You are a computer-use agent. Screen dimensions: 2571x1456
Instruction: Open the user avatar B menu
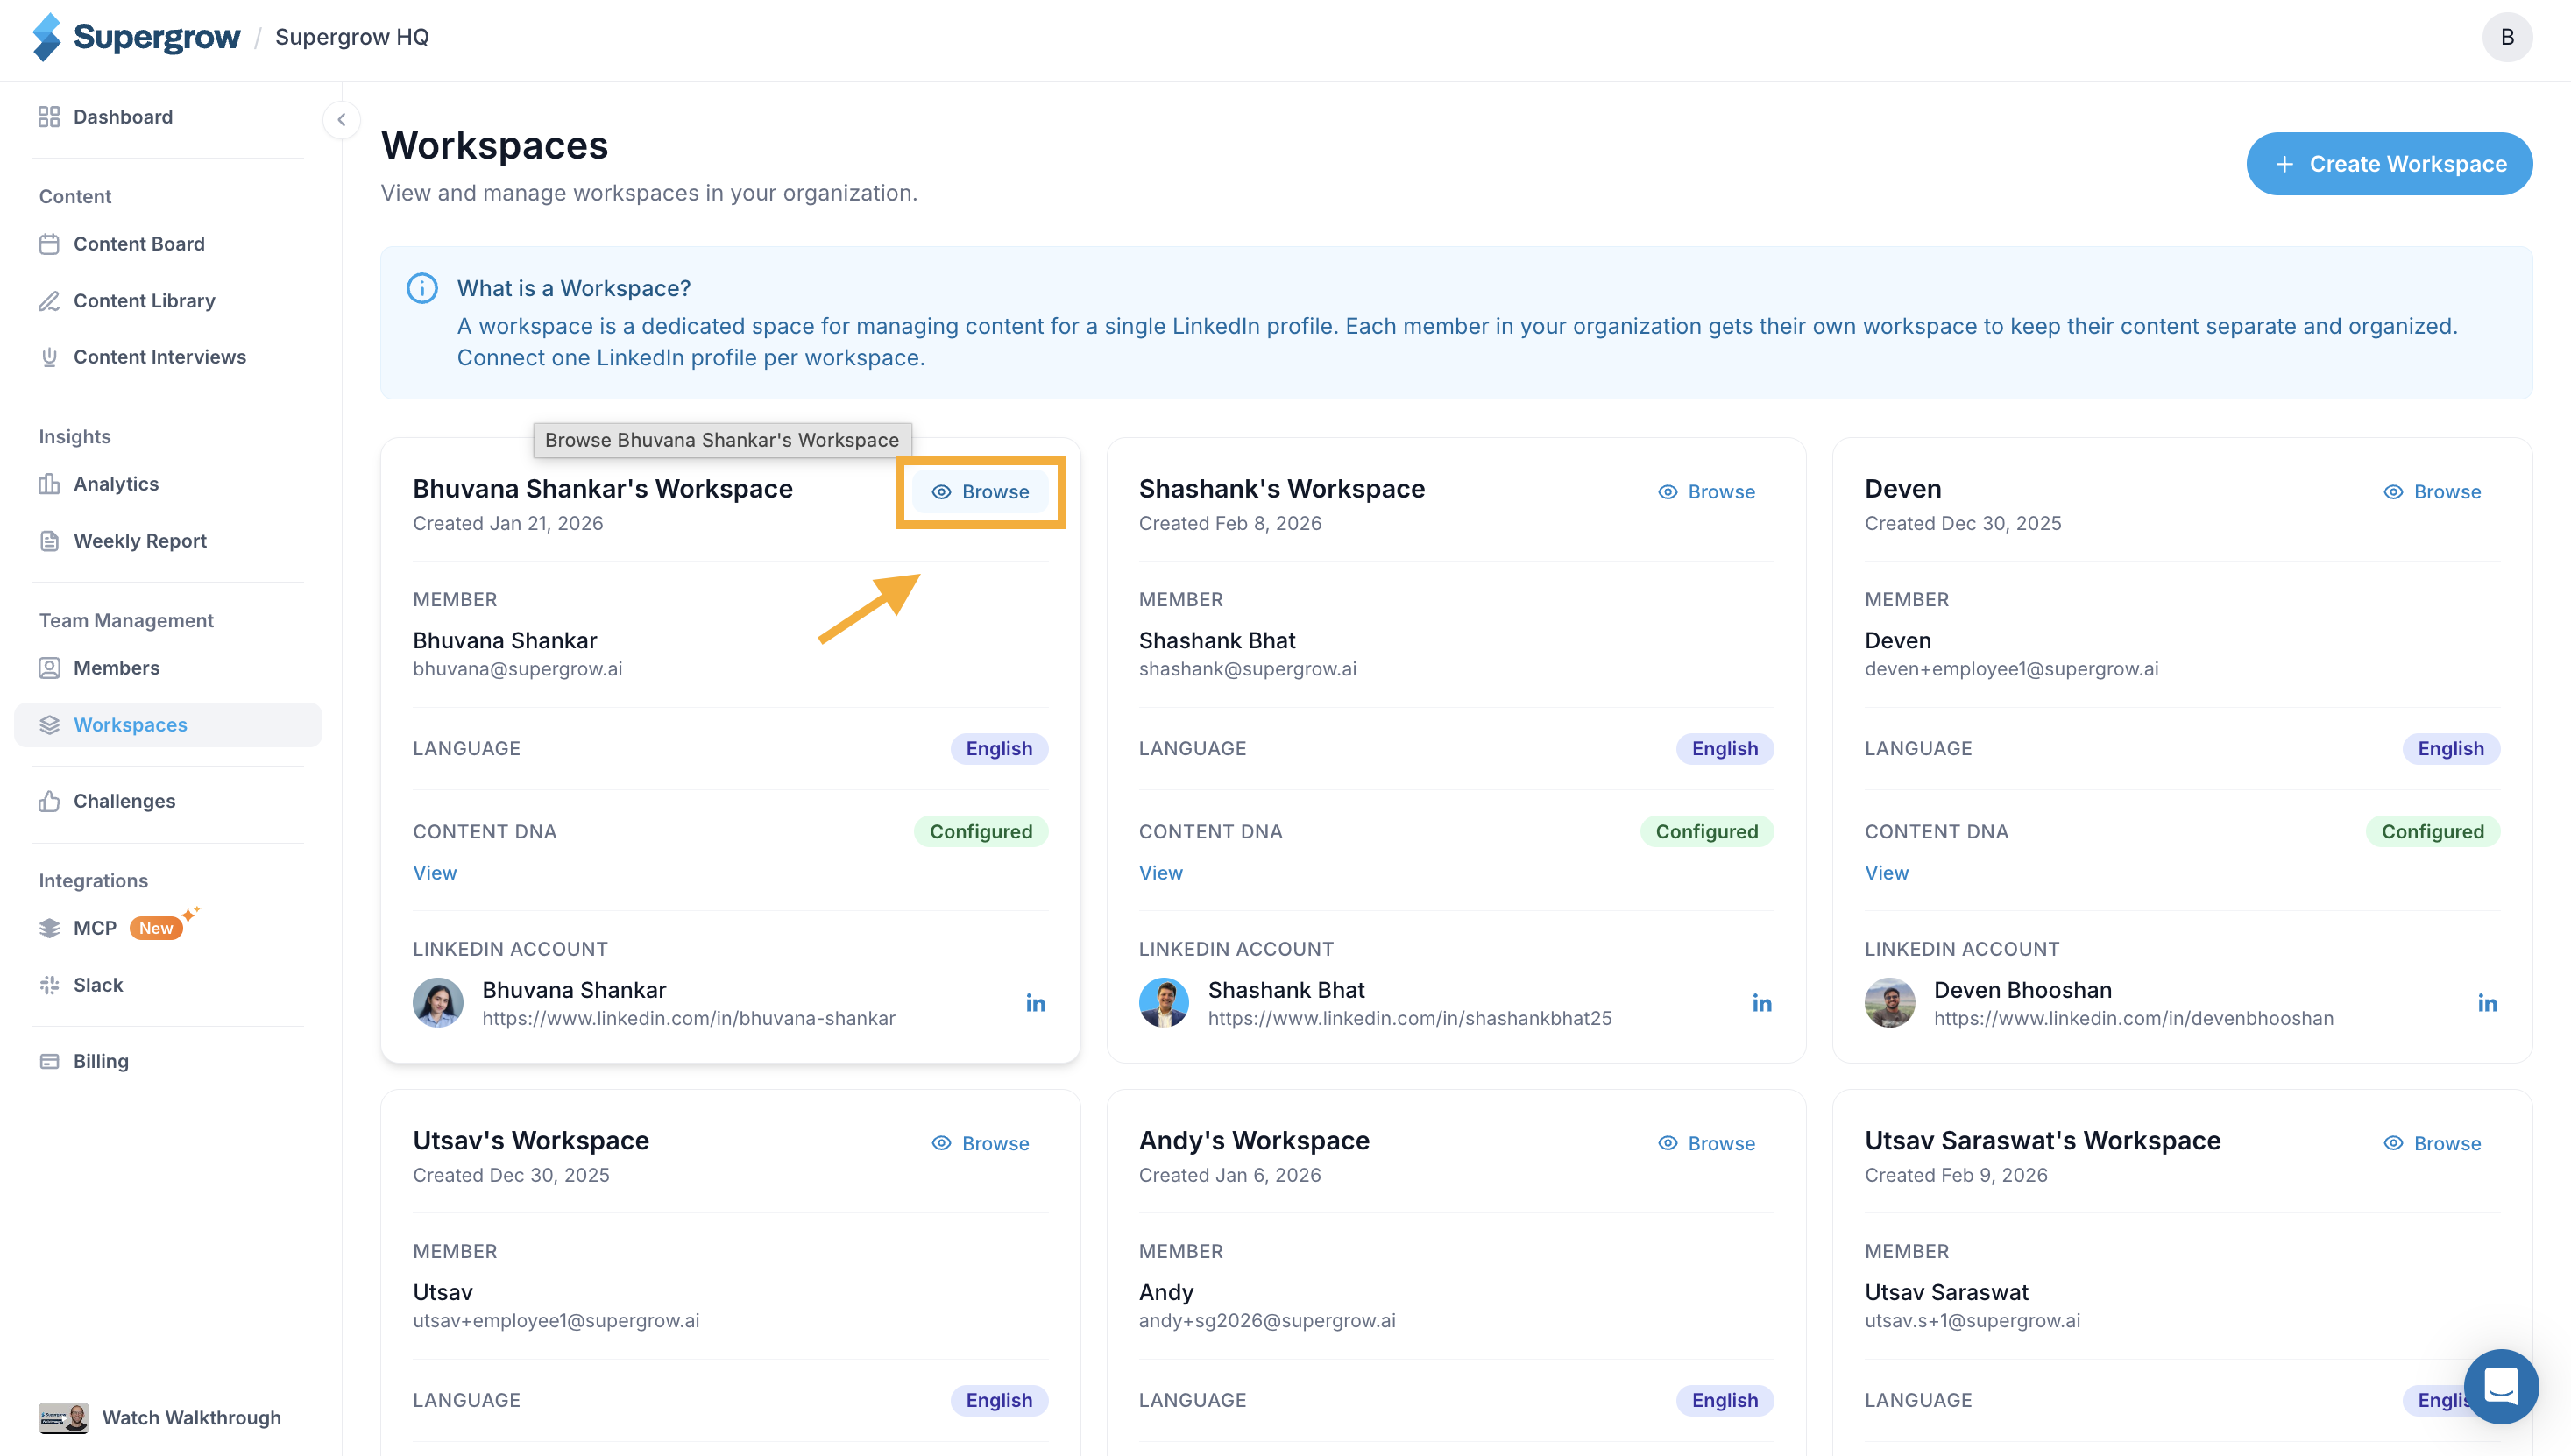pos(2506,37)
